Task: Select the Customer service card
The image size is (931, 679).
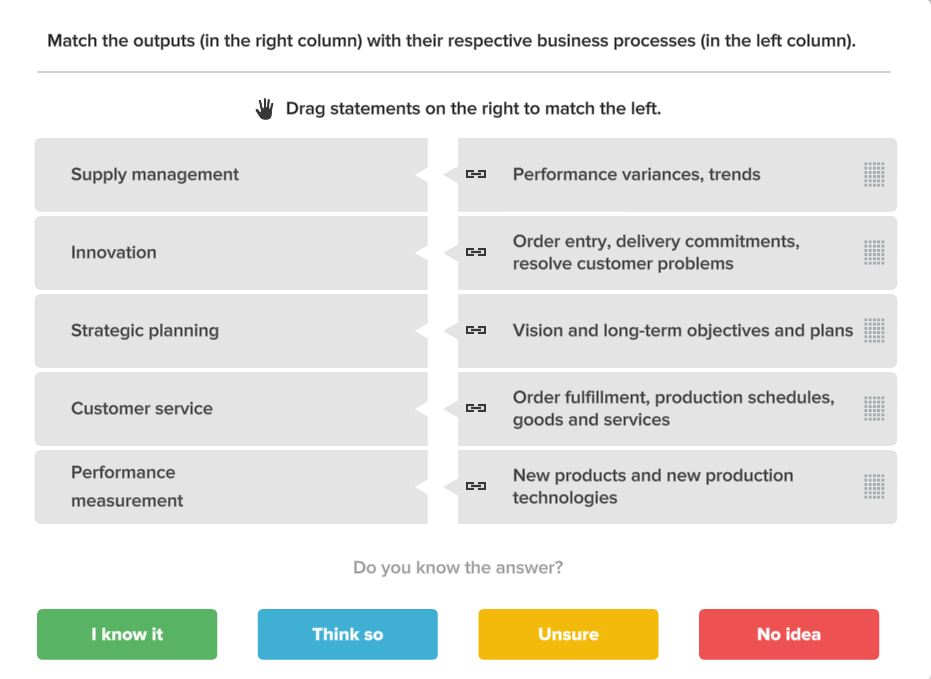Action: tap(230, 408)
